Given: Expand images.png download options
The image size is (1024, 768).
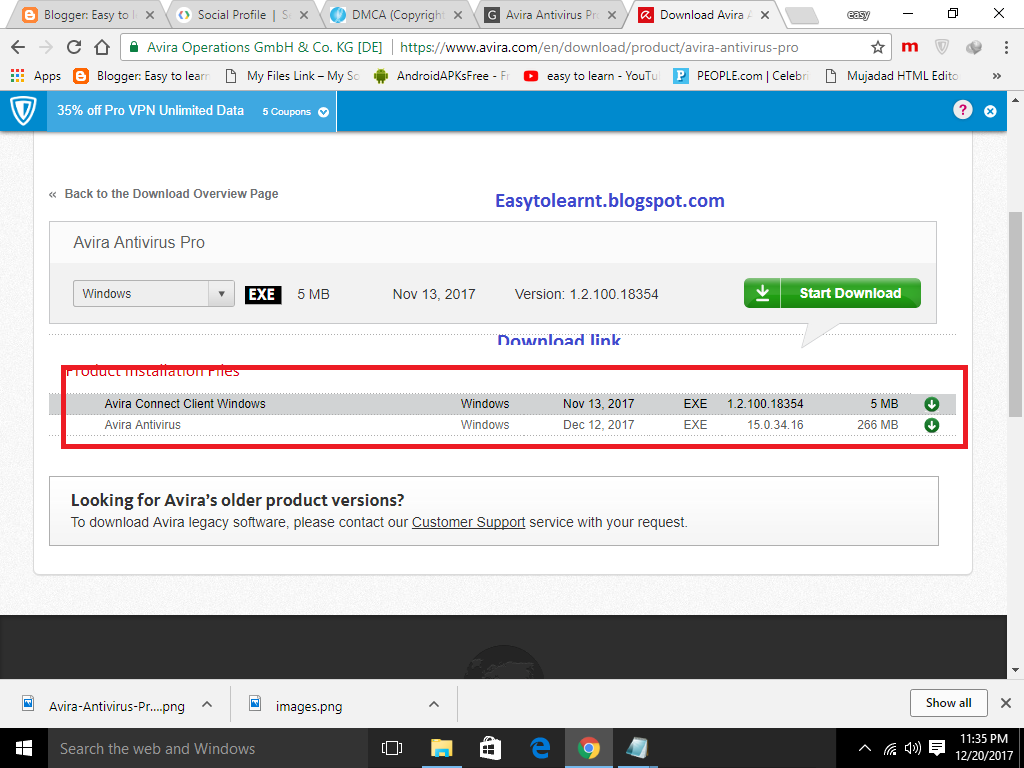Looking at the screenshot, I should 434,705.
